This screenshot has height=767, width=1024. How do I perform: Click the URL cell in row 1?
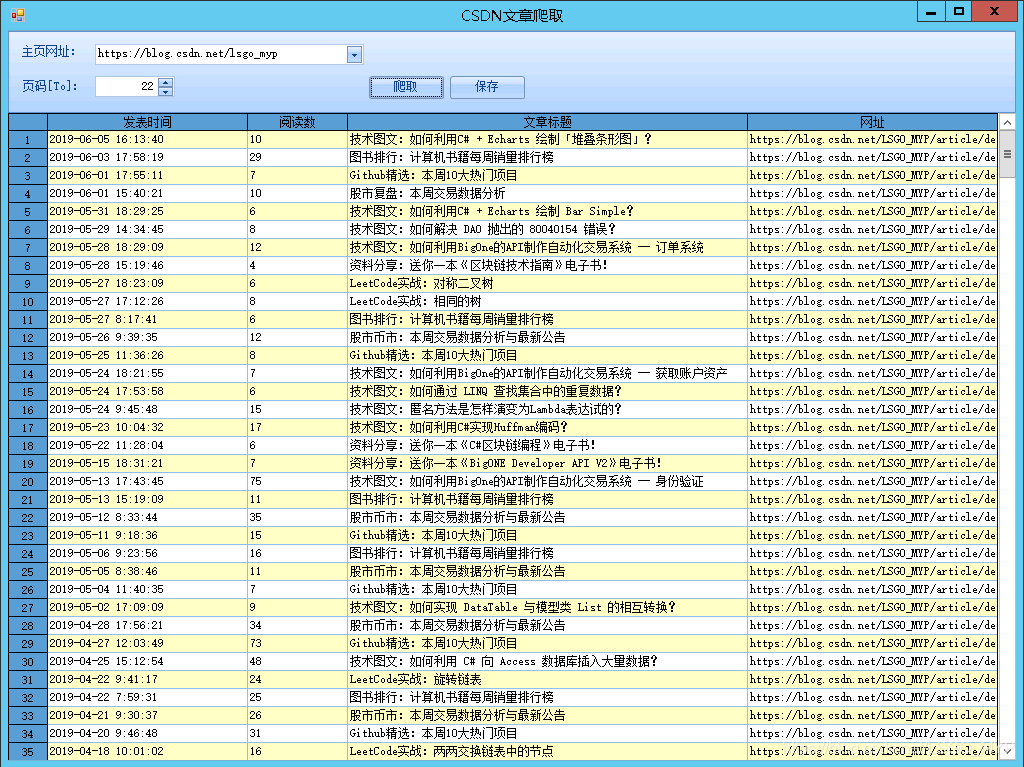(872, 139)
